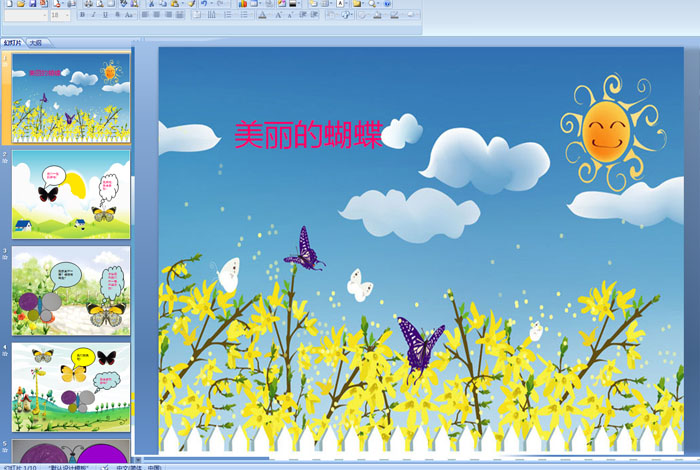The height and width of the screenshot is (470, 700).
Task: Click the text box A icon
Action: (x=341, y=4)
